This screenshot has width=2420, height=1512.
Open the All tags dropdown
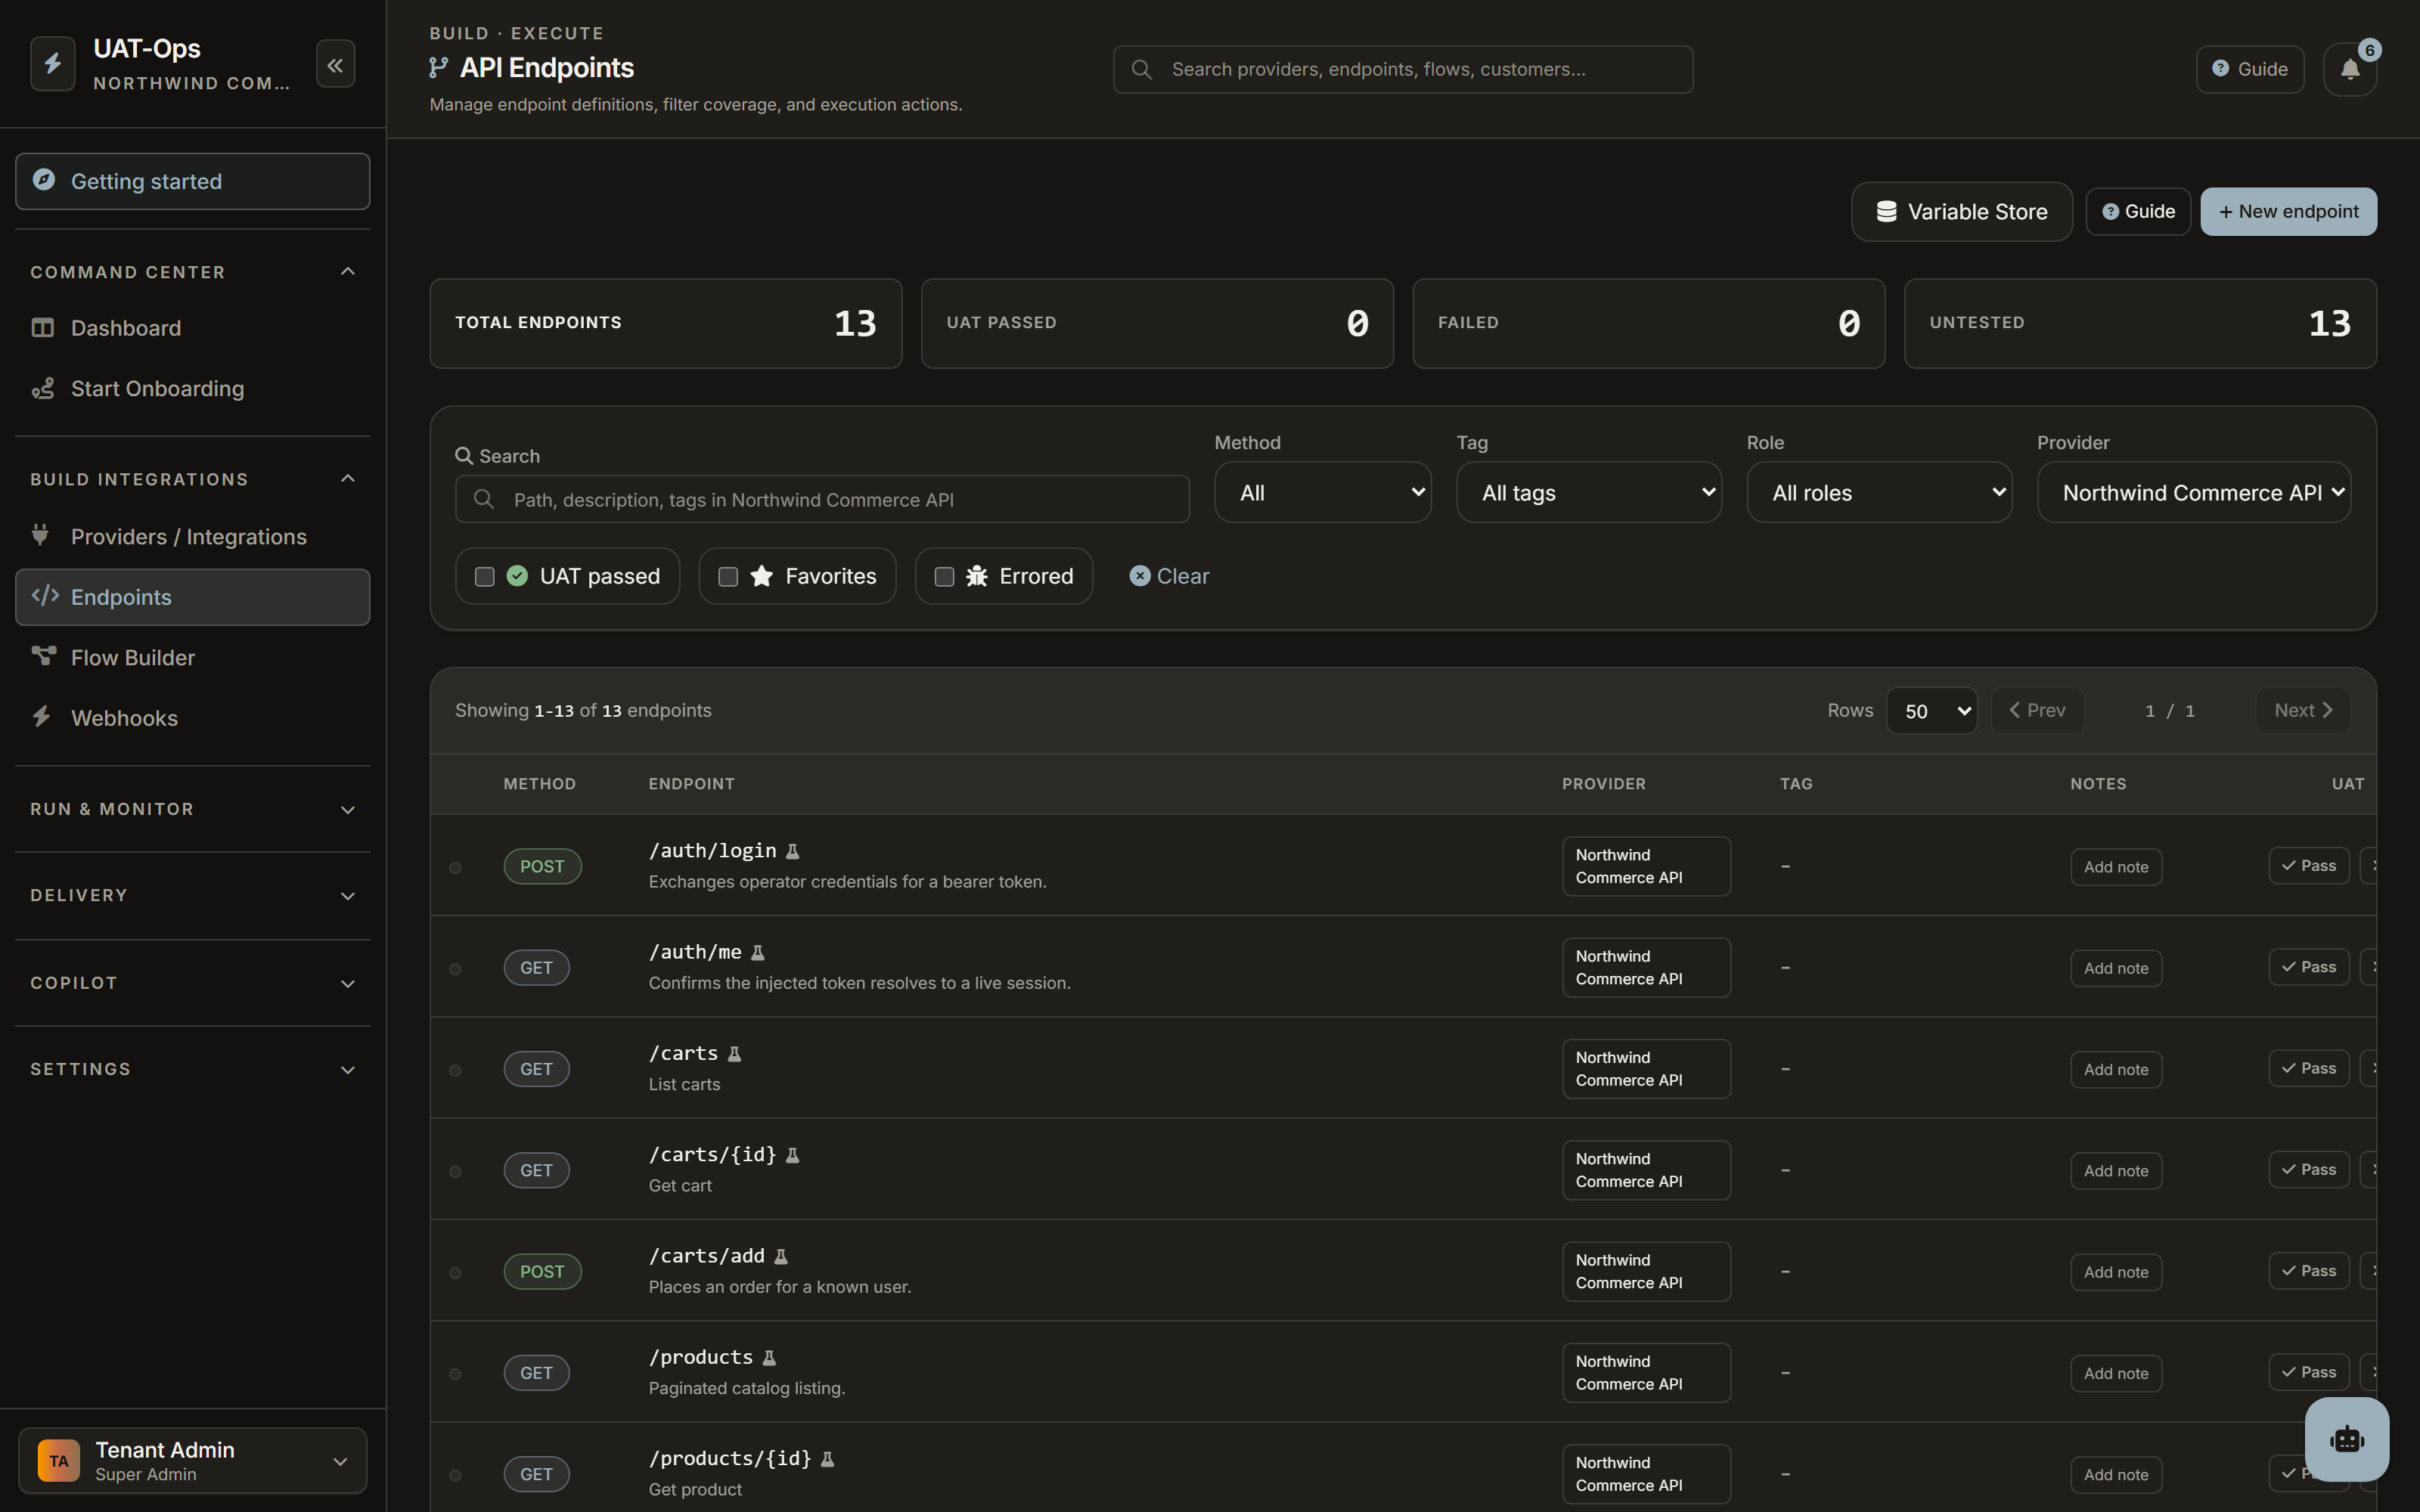pyautogui.click(x=1589, y=492)
